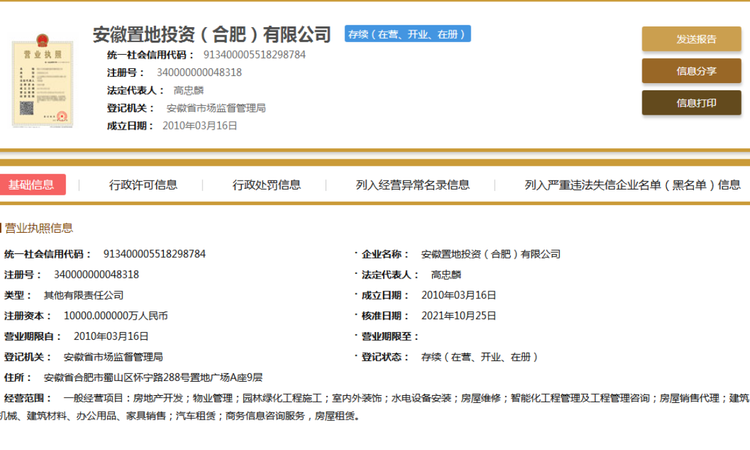
Task: Click the 经营范围 business scope text
Action: pos(375,406)
